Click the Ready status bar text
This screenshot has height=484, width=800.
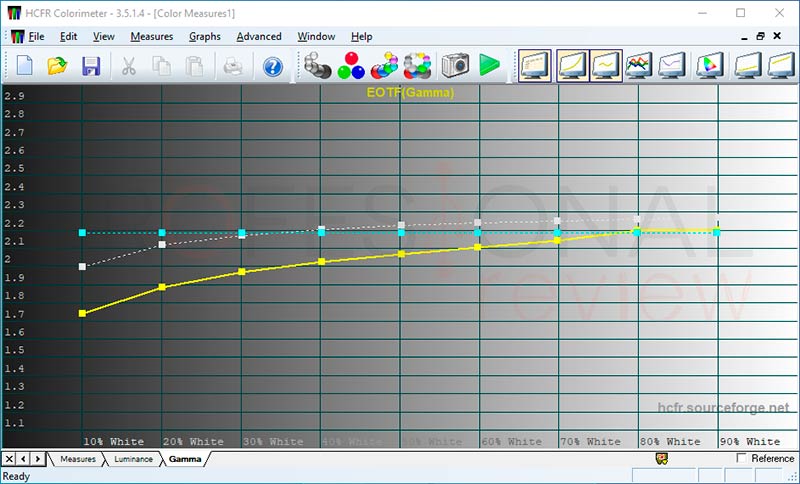(x=16, y=476)
